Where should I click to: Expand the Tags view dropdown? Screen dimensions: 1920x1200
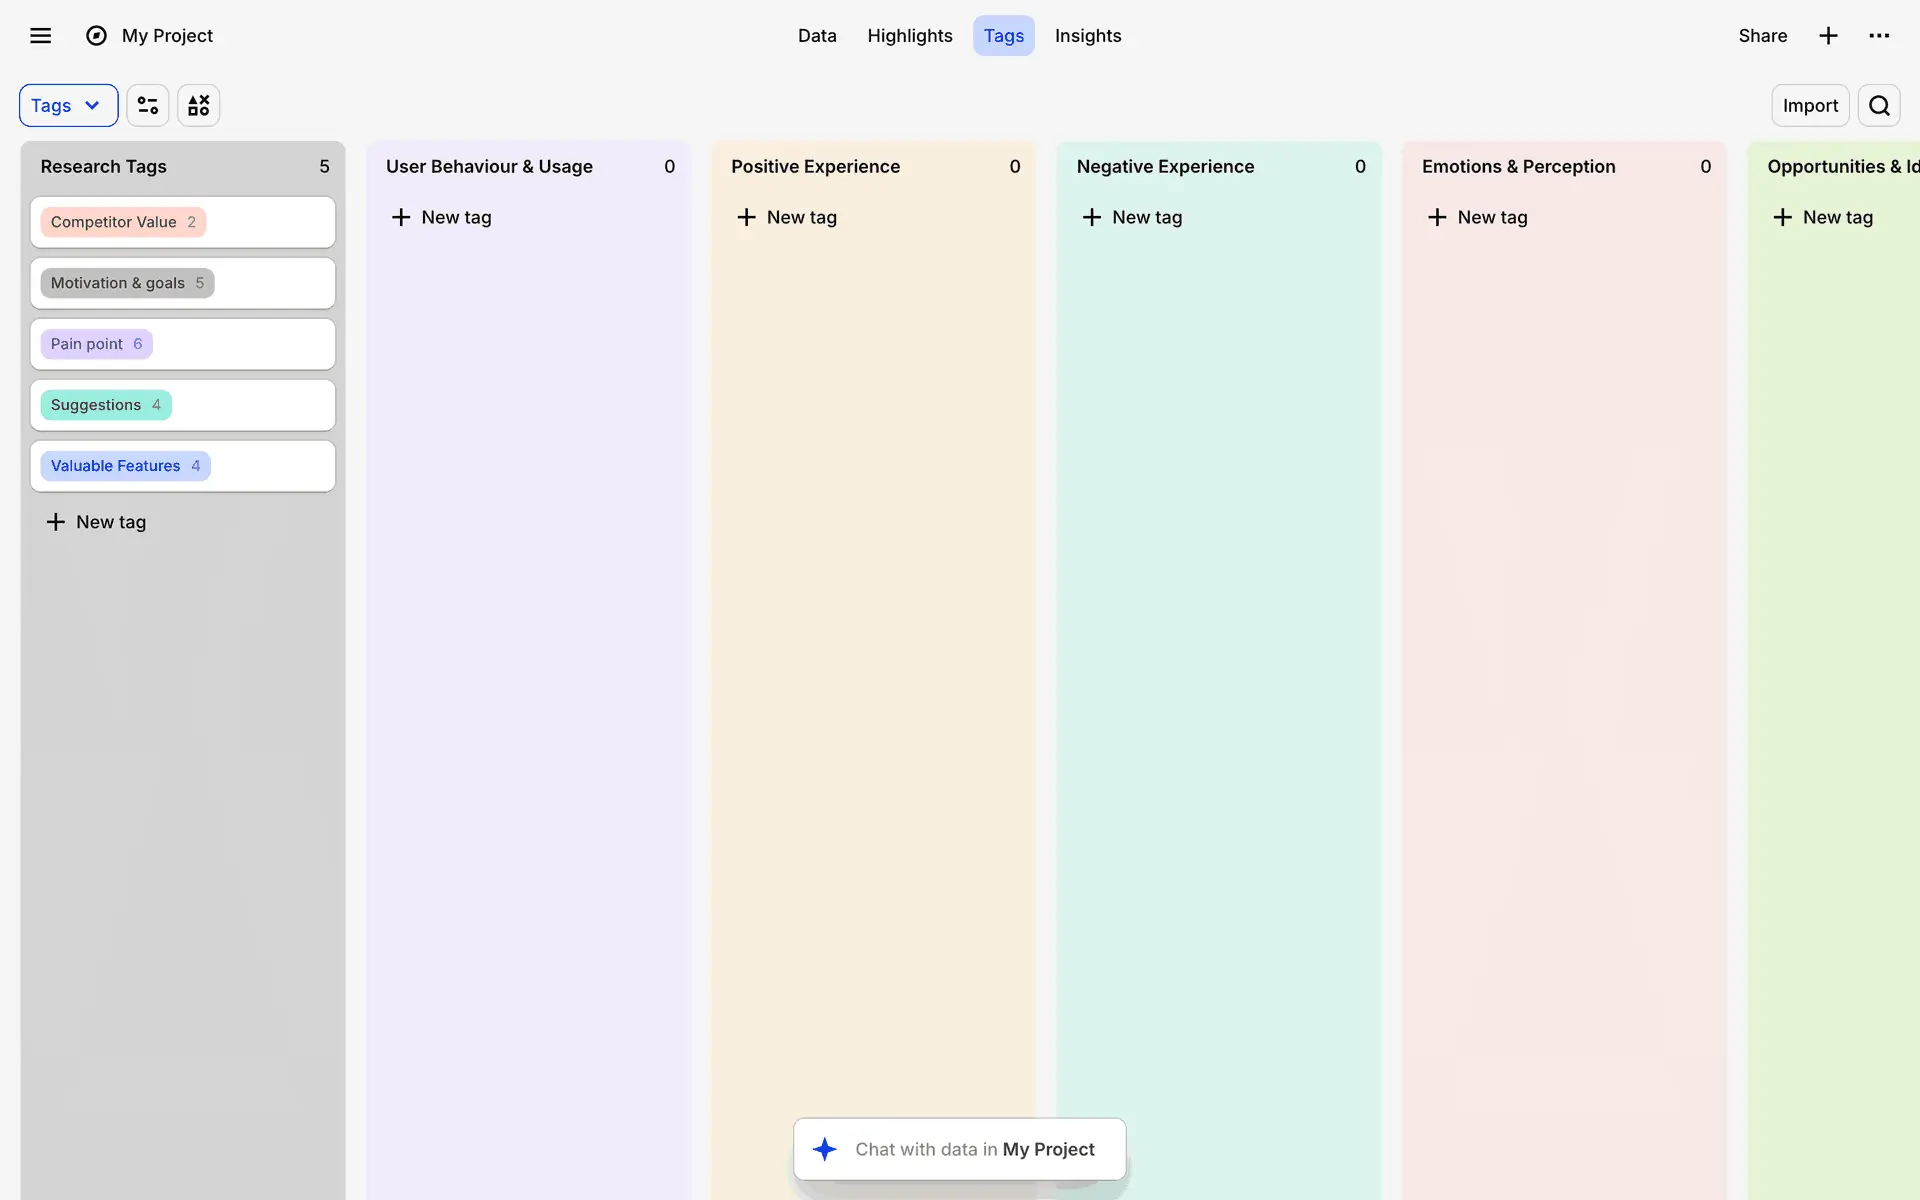(x=68, y=106)
